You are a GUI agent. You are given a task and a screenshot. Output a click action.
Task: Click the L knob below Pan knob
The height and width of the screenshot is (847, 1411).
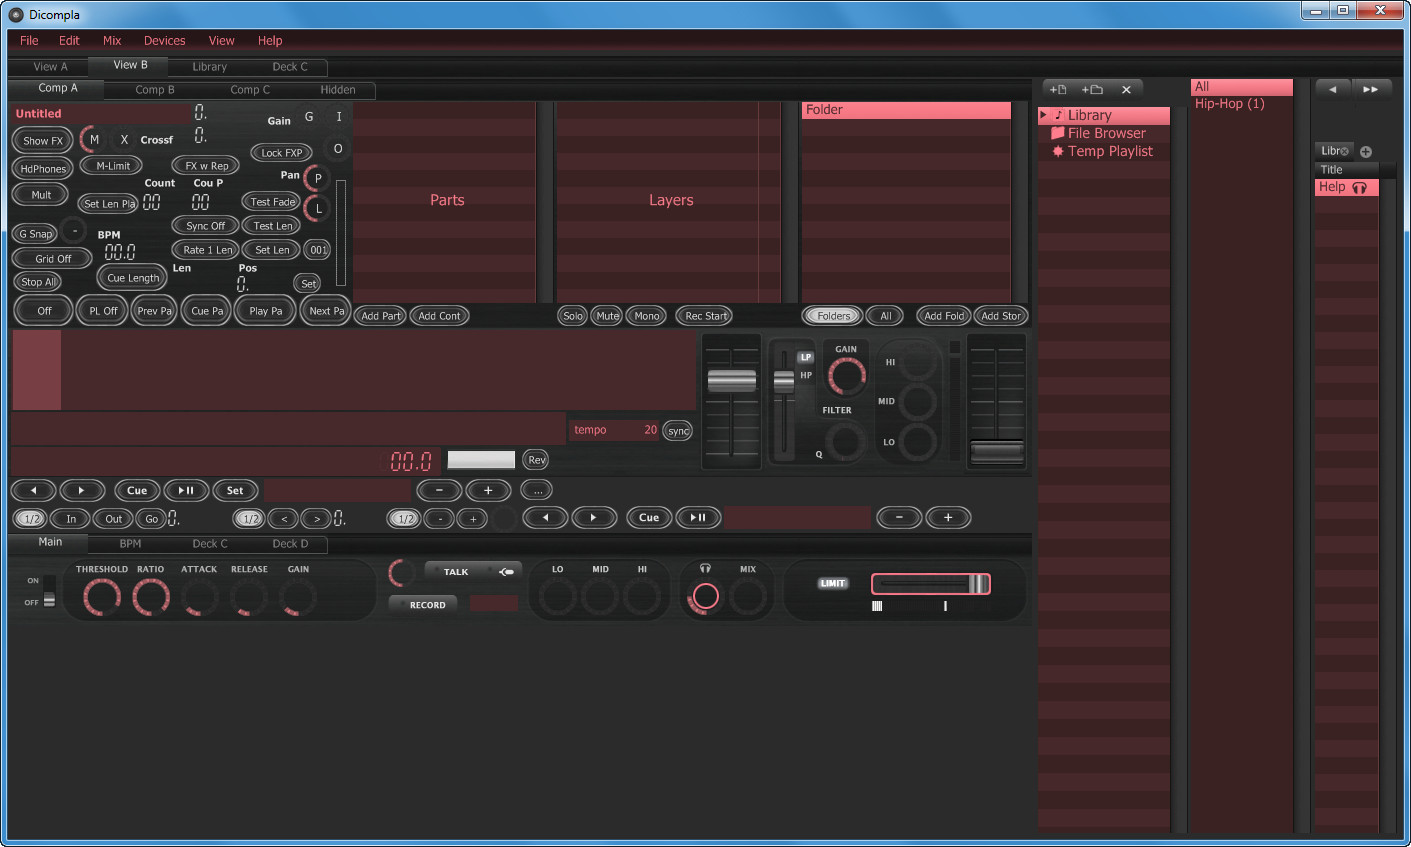pos(318,209)
